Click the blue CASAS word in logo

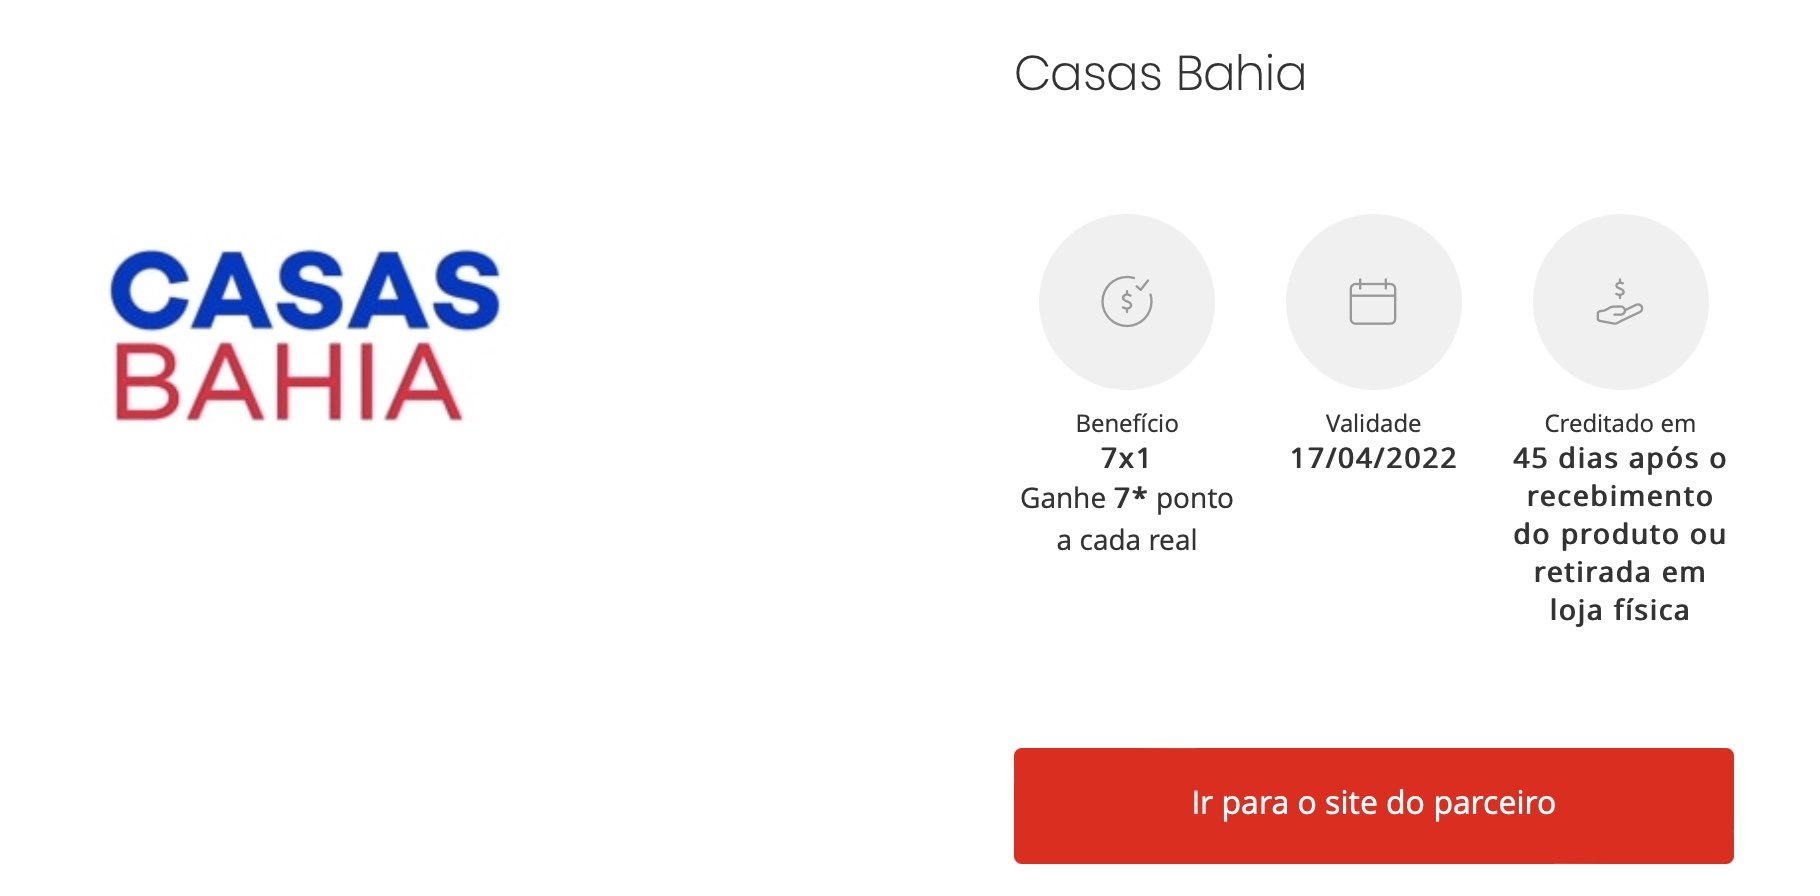point(305,290)
